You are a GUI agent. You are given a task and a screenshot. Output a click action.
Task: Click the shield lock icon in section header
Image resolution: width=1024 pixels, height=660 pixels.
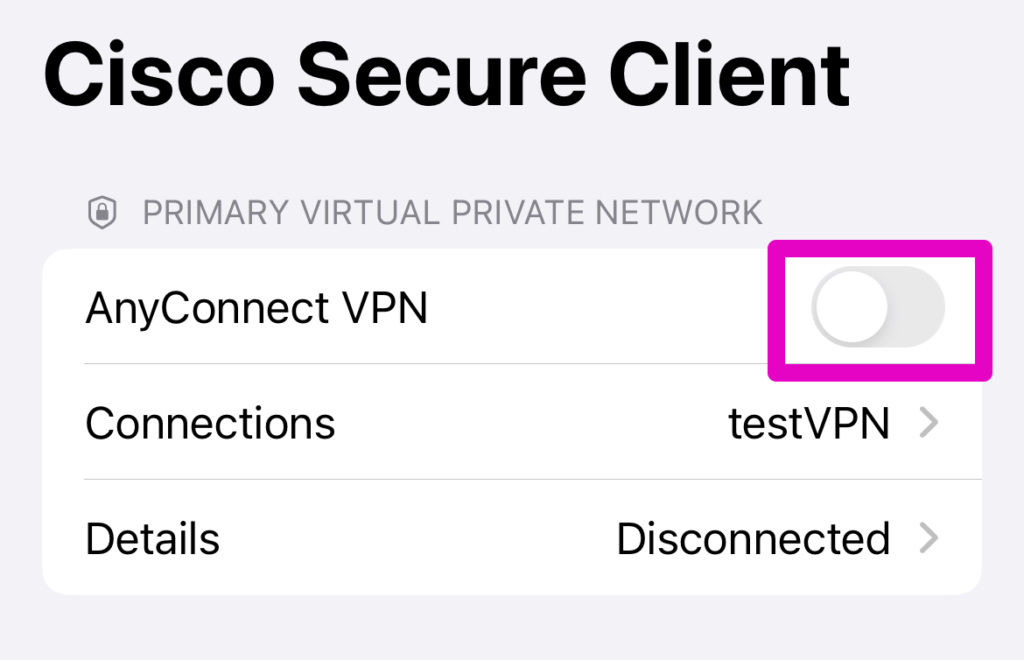101,213
